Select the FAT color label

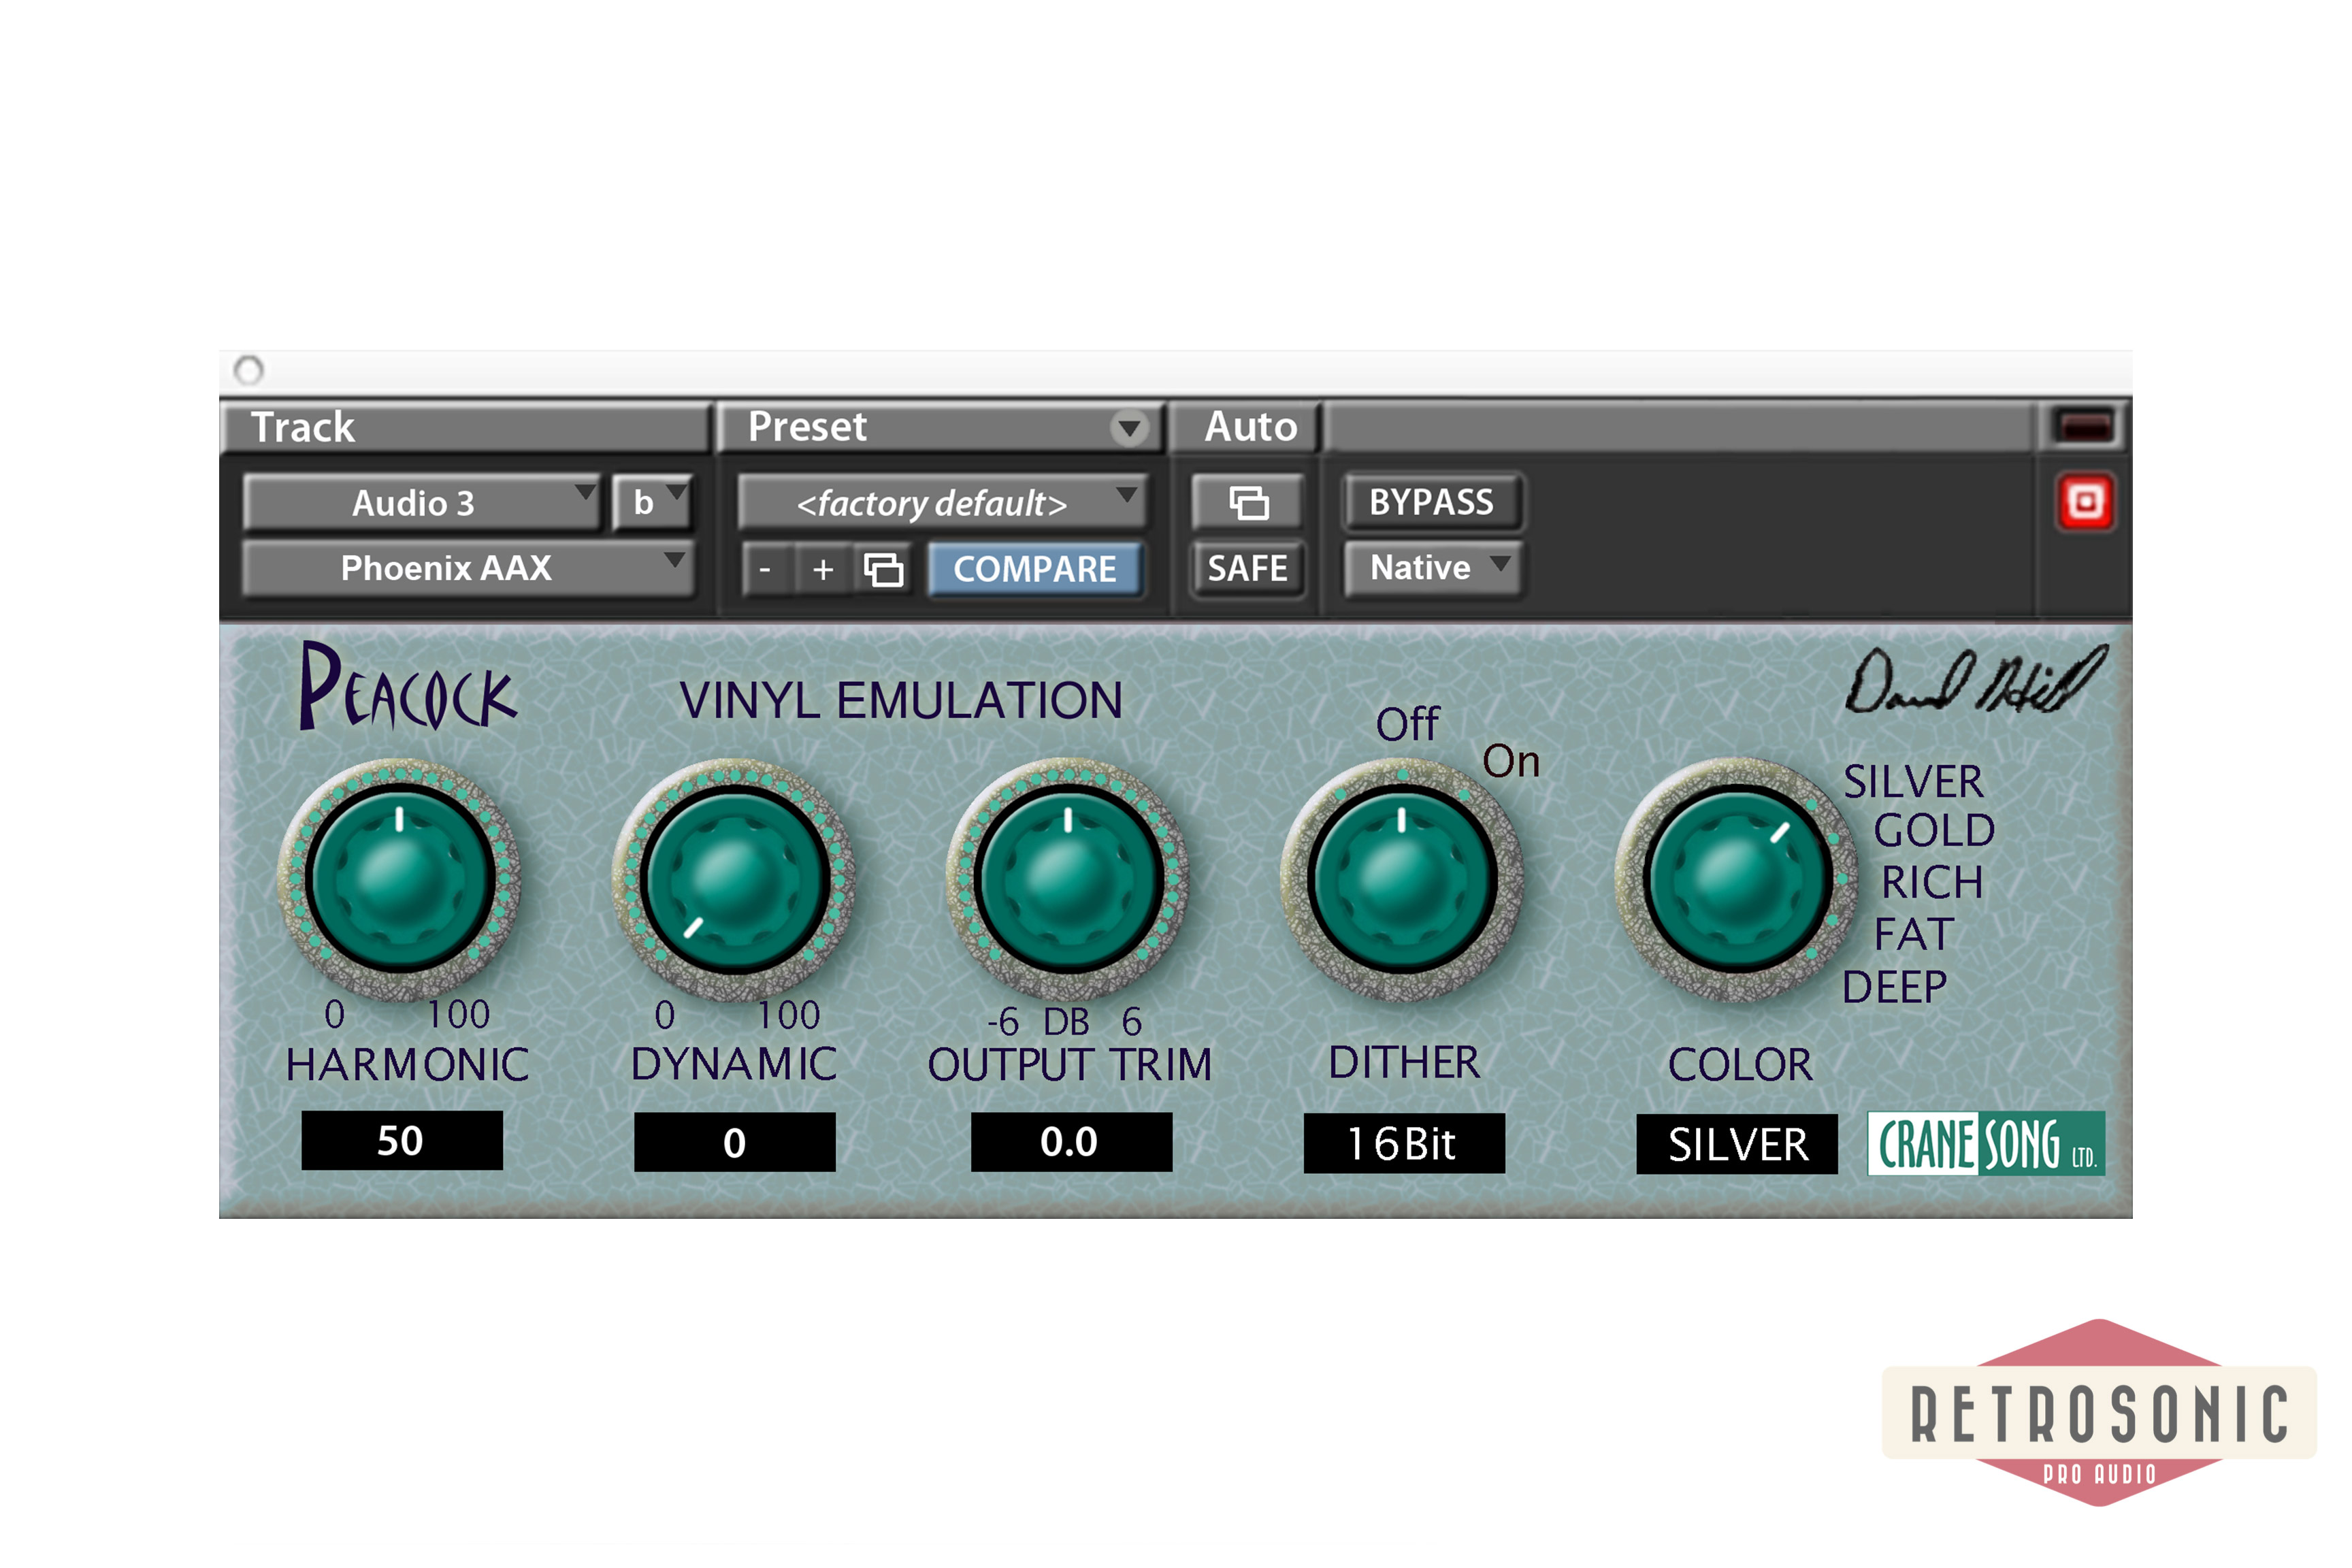coord(1913,934)
